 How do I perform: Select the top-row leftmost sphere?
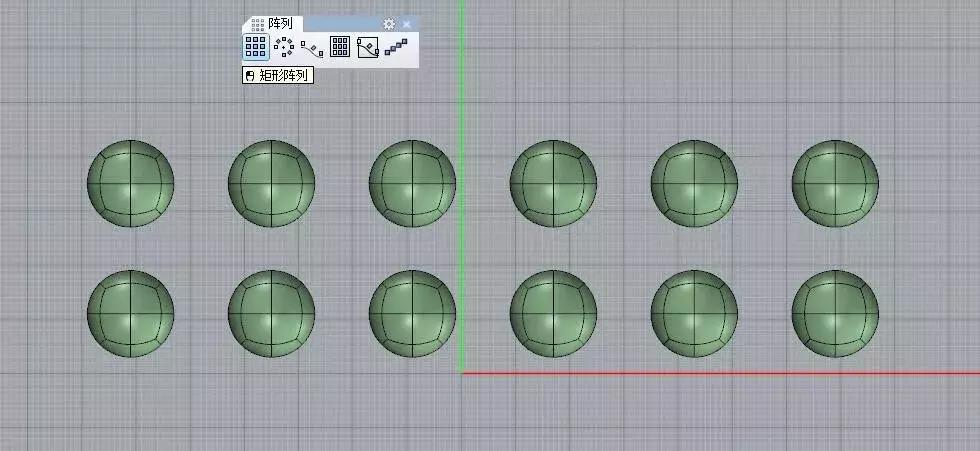131,183
